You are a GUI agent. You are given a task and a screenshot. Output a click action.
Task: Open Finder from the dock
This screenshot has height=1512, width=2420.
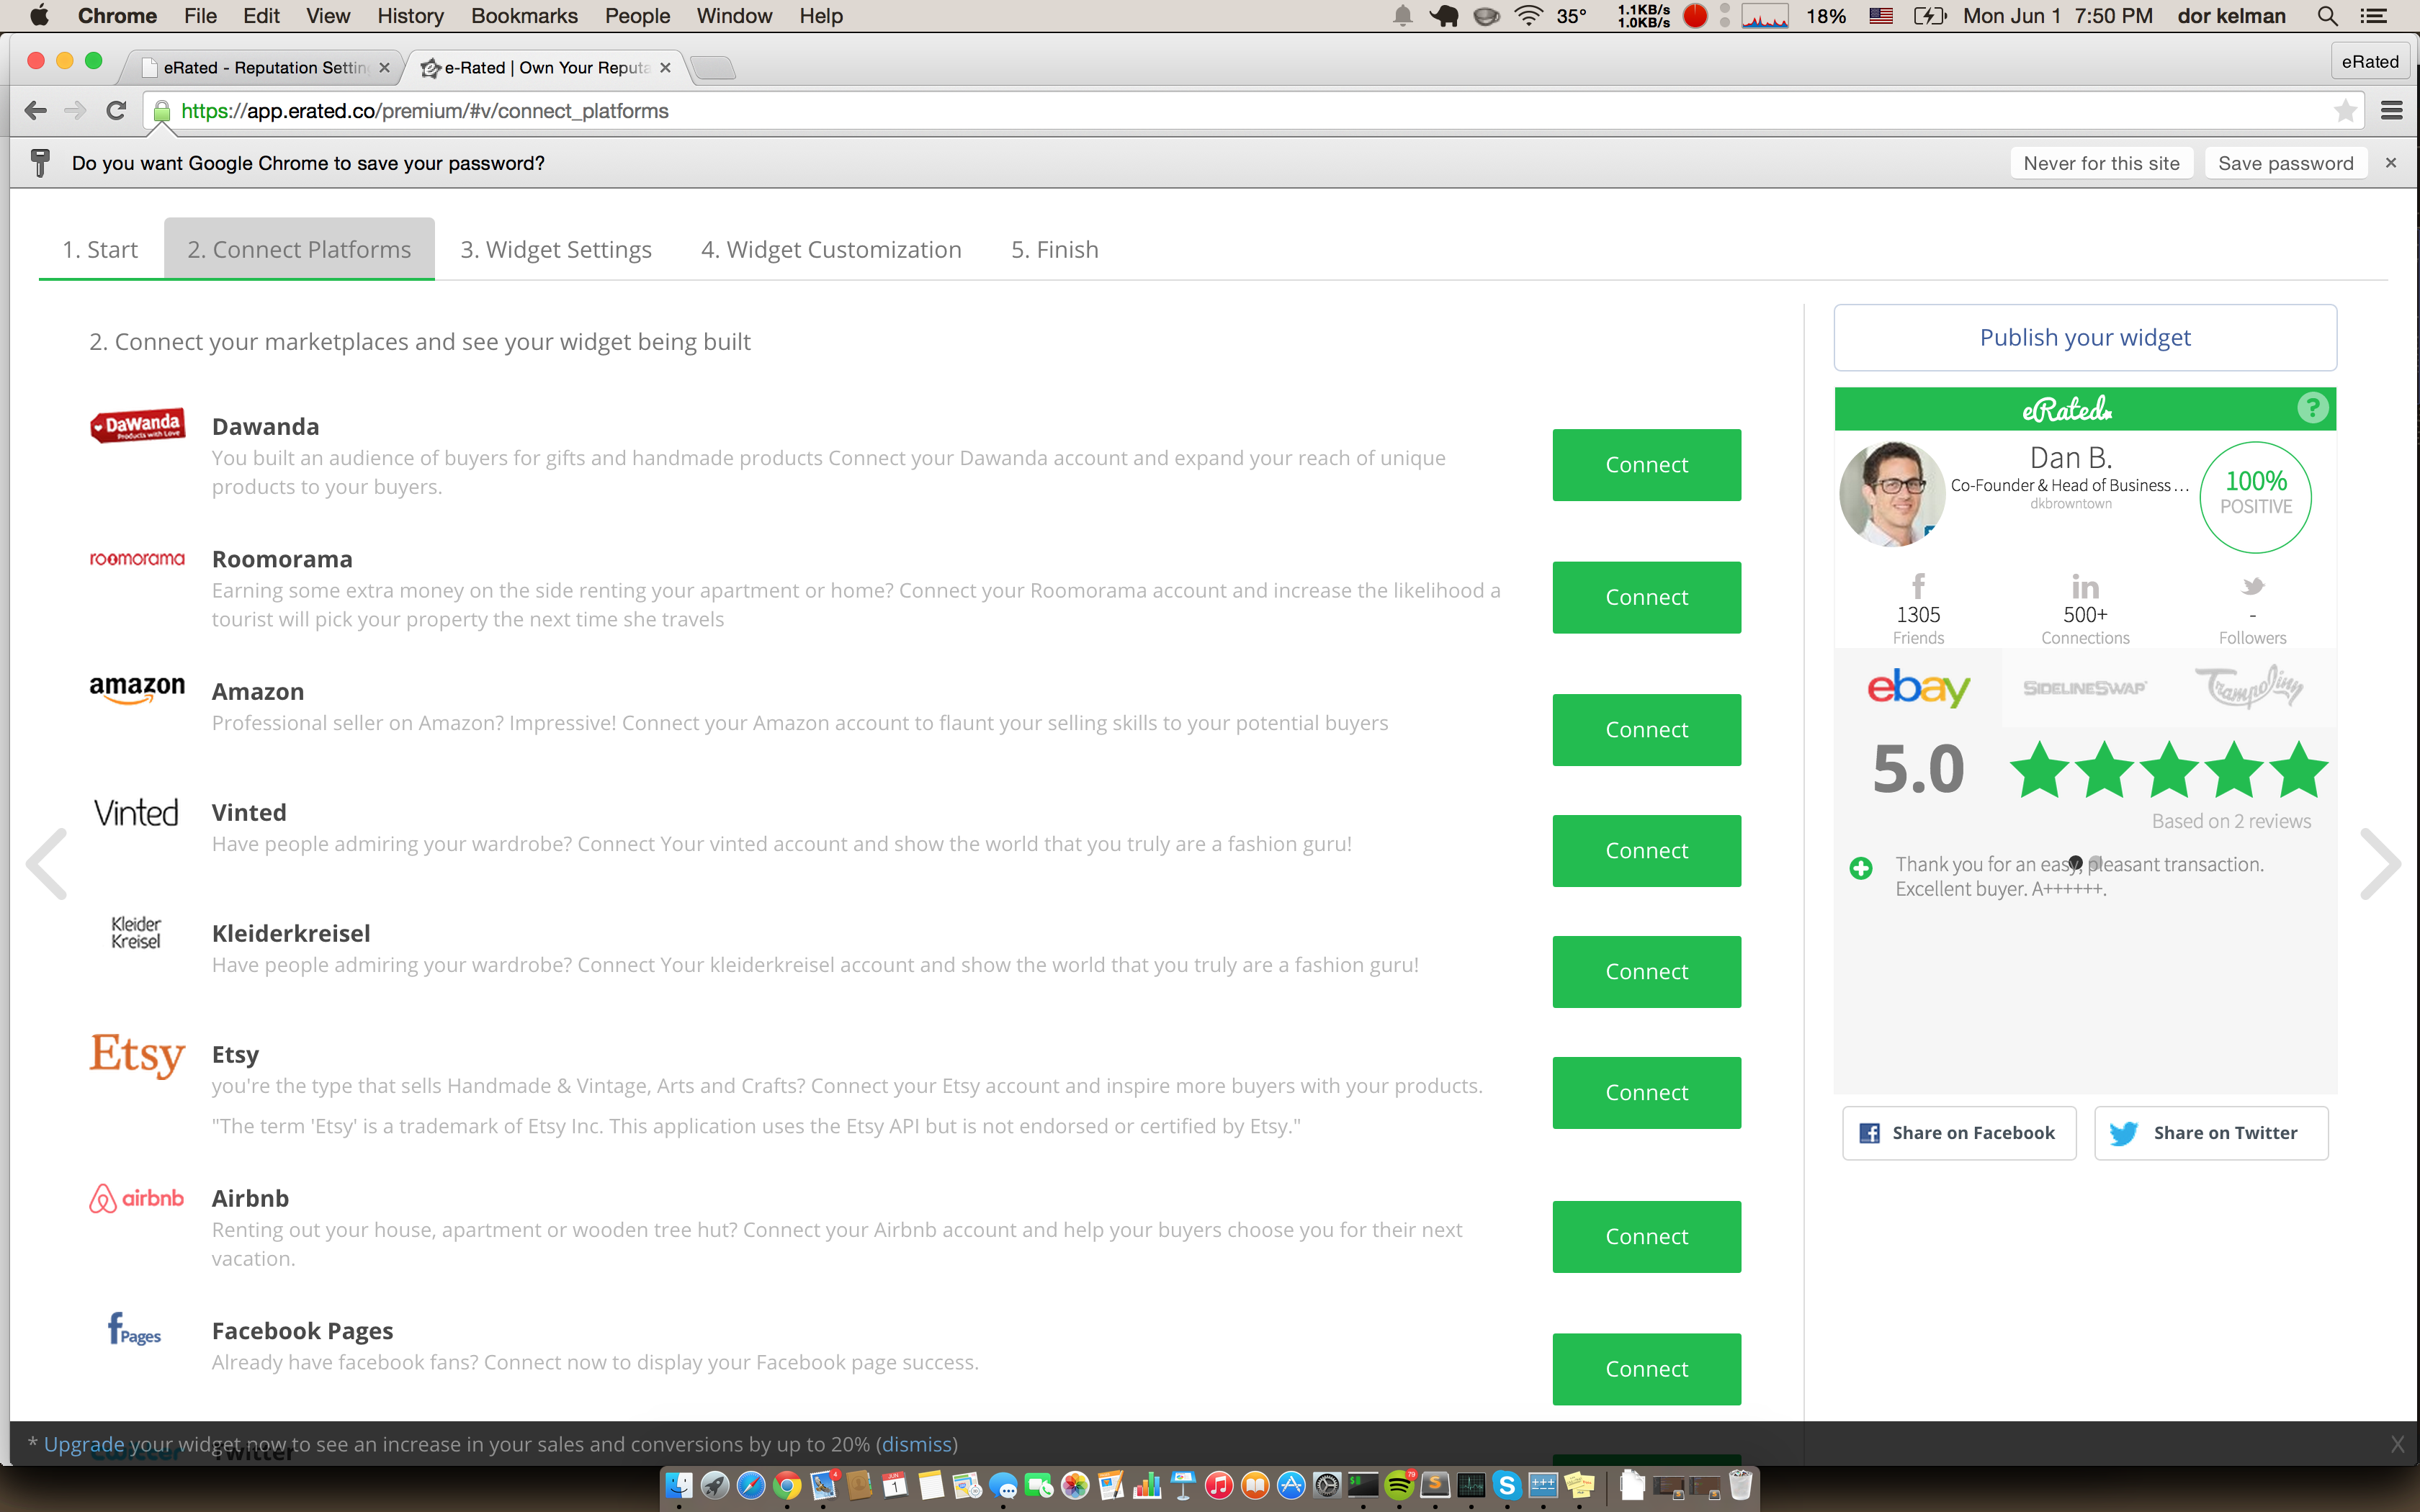pos(679,1486)
